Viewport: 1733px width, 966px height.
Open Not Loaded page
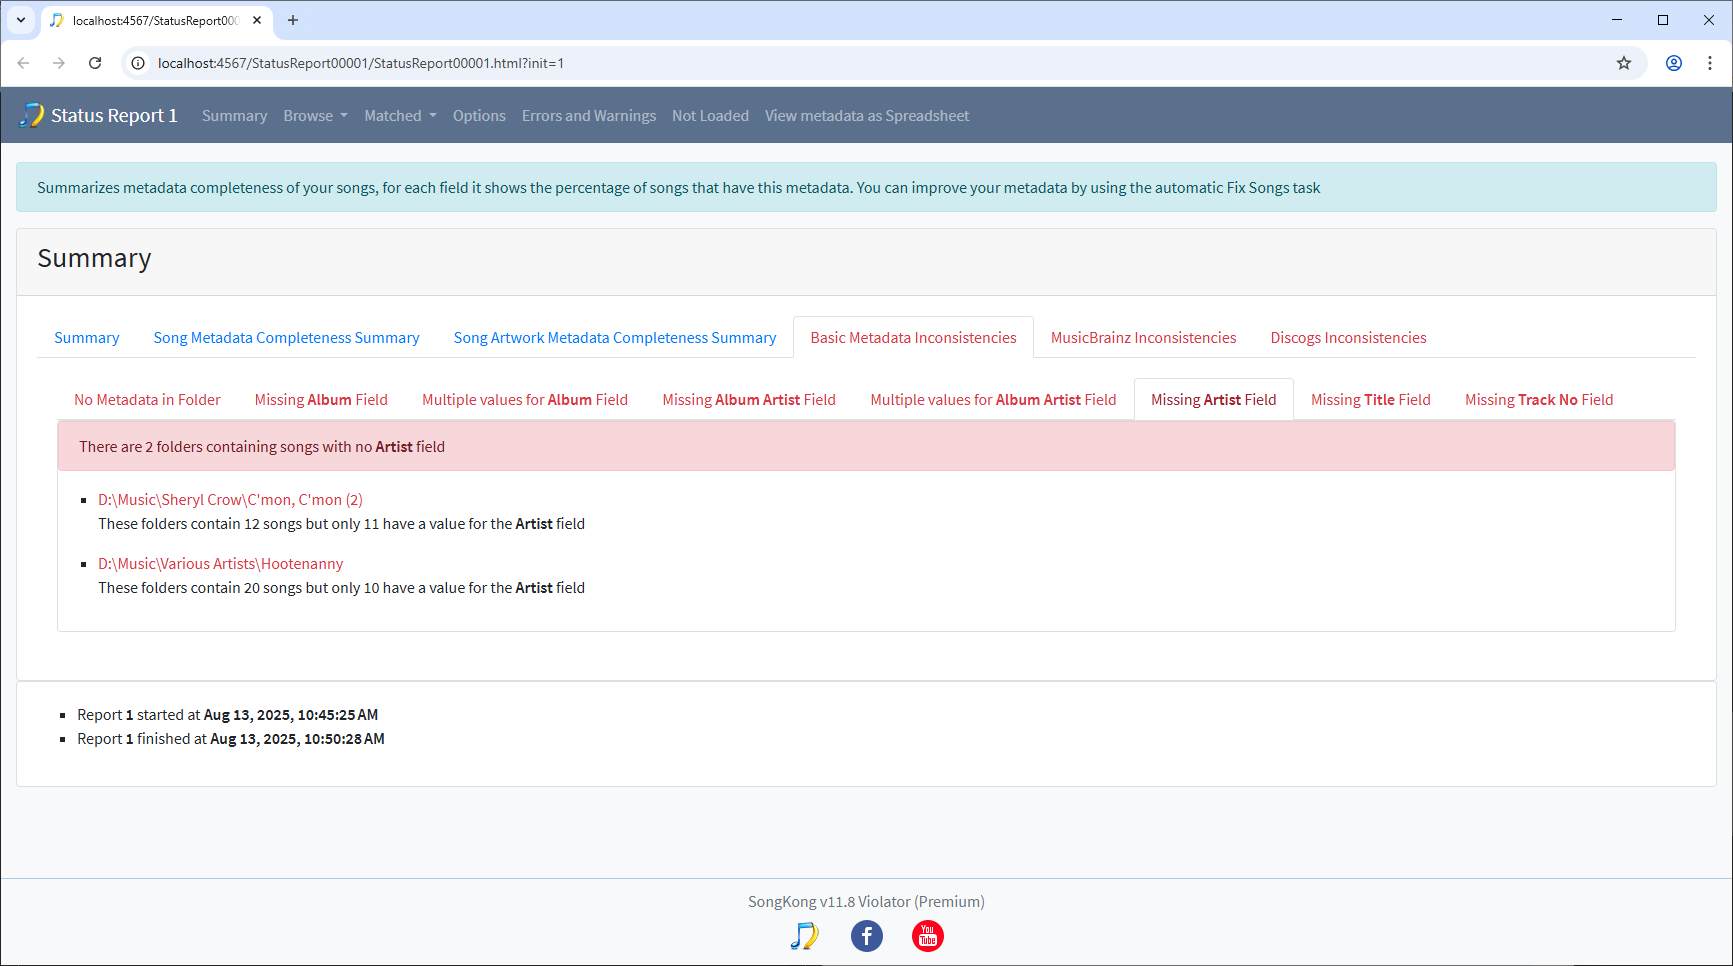point(710,116)
